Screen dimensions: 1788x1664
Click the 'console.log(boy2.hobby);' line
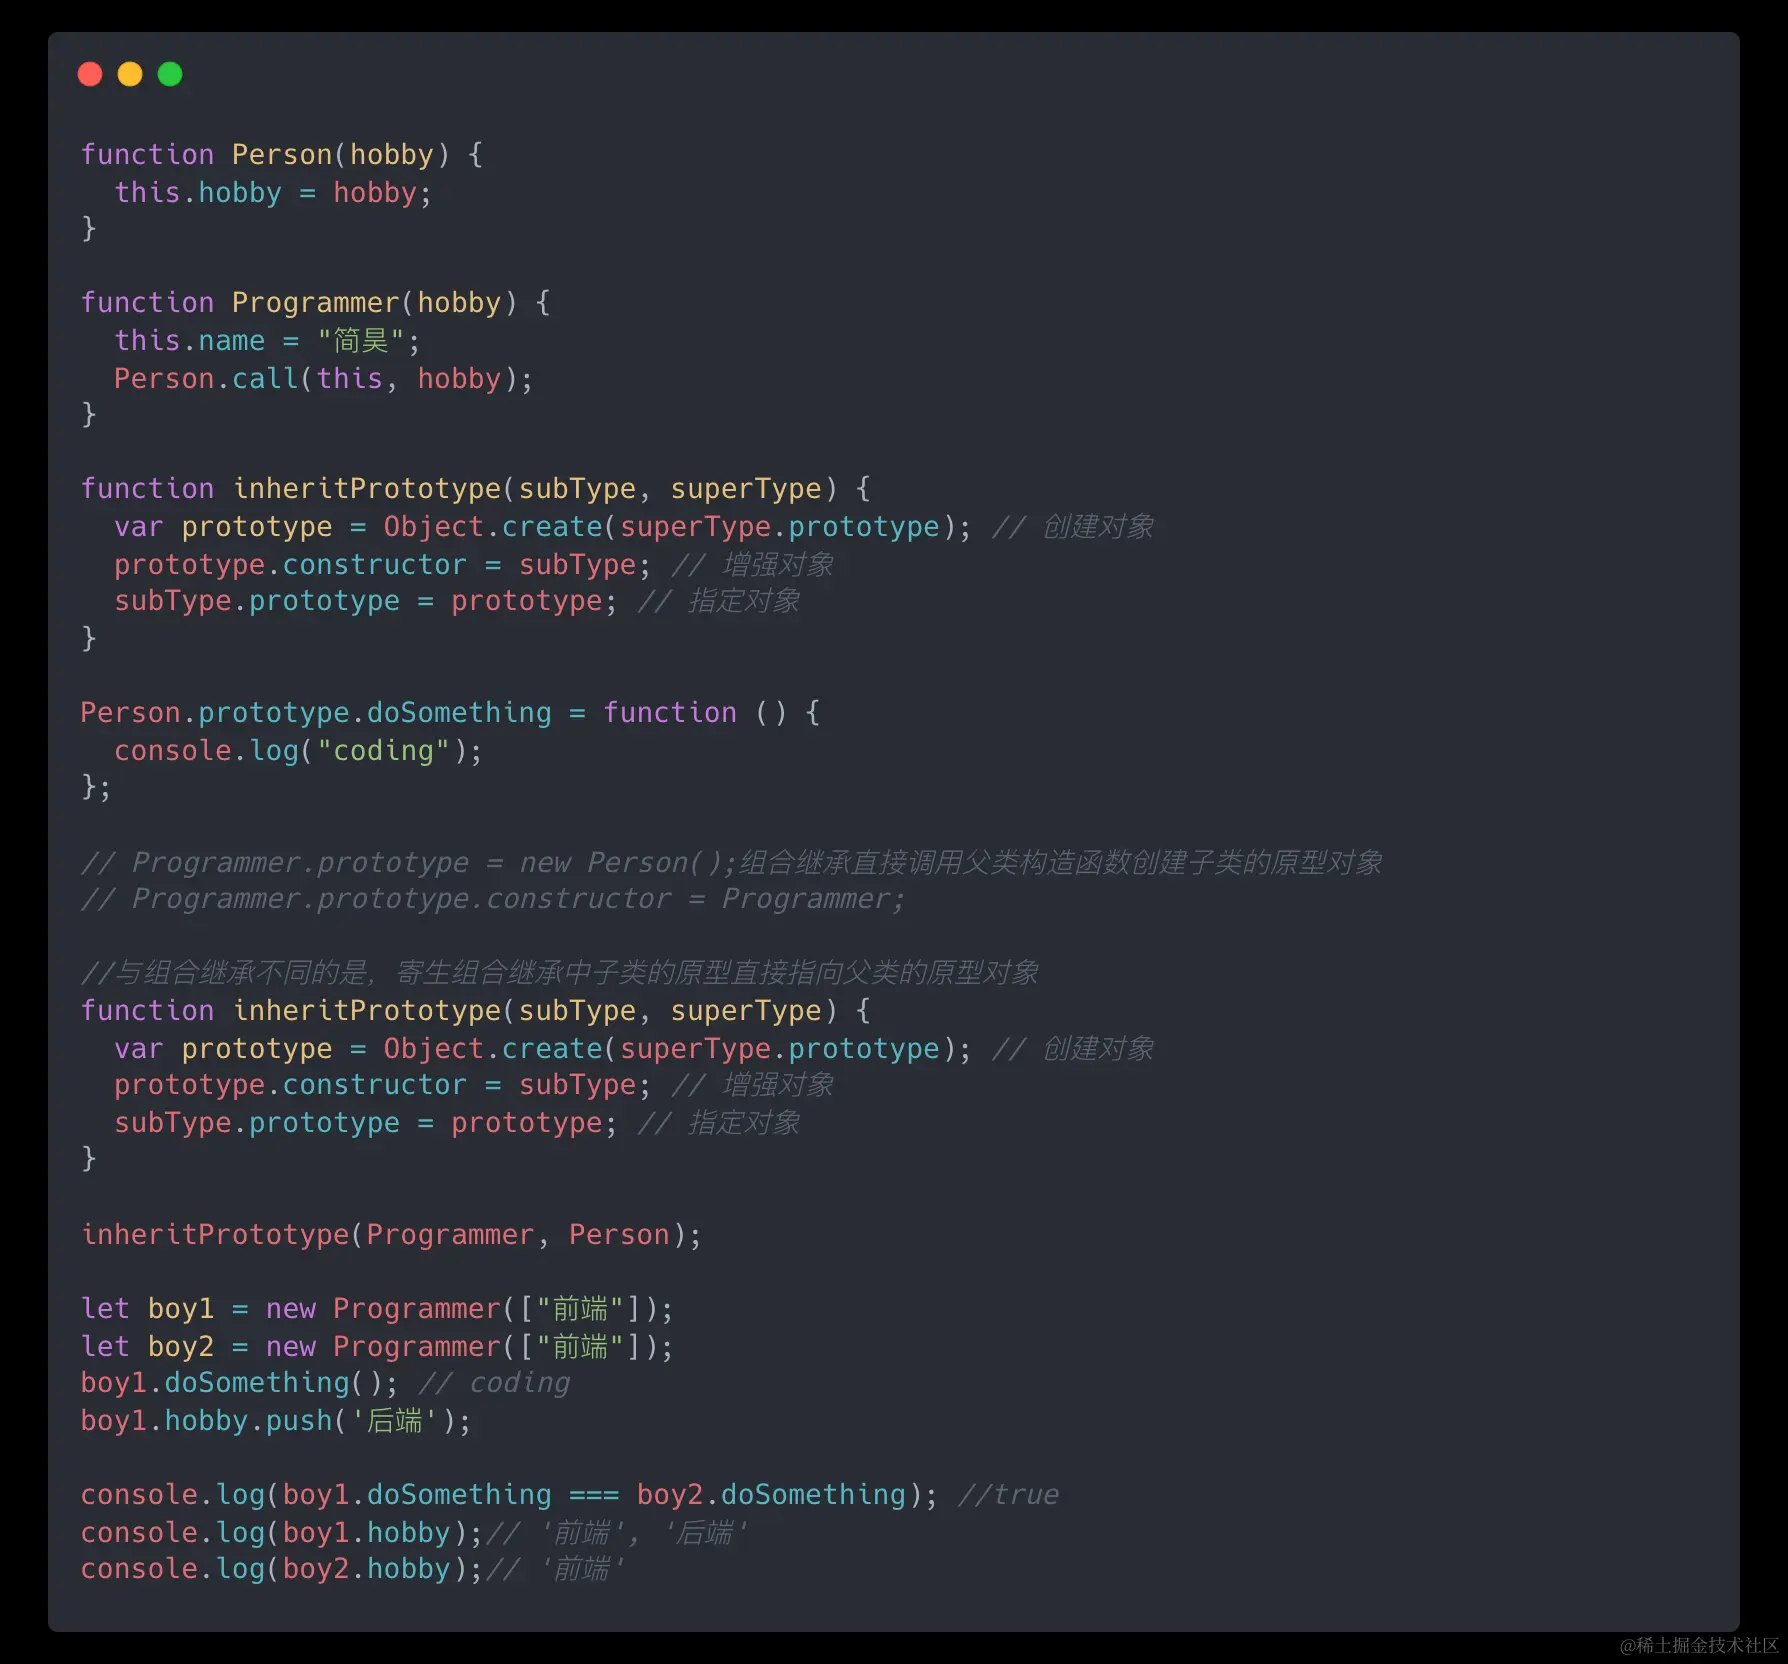click(x=282, y=1569)
